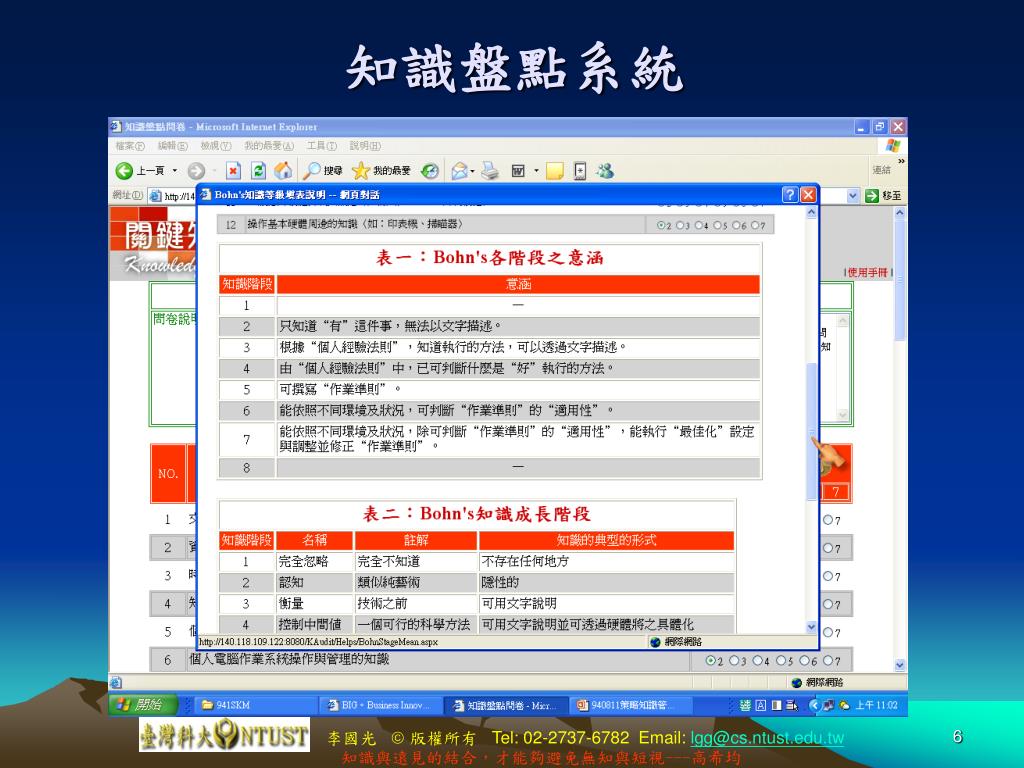Click the dialog's vertical scrollbar thumb
The width and height of the screenshot is (1024, 768).
(x=811, y=431)
